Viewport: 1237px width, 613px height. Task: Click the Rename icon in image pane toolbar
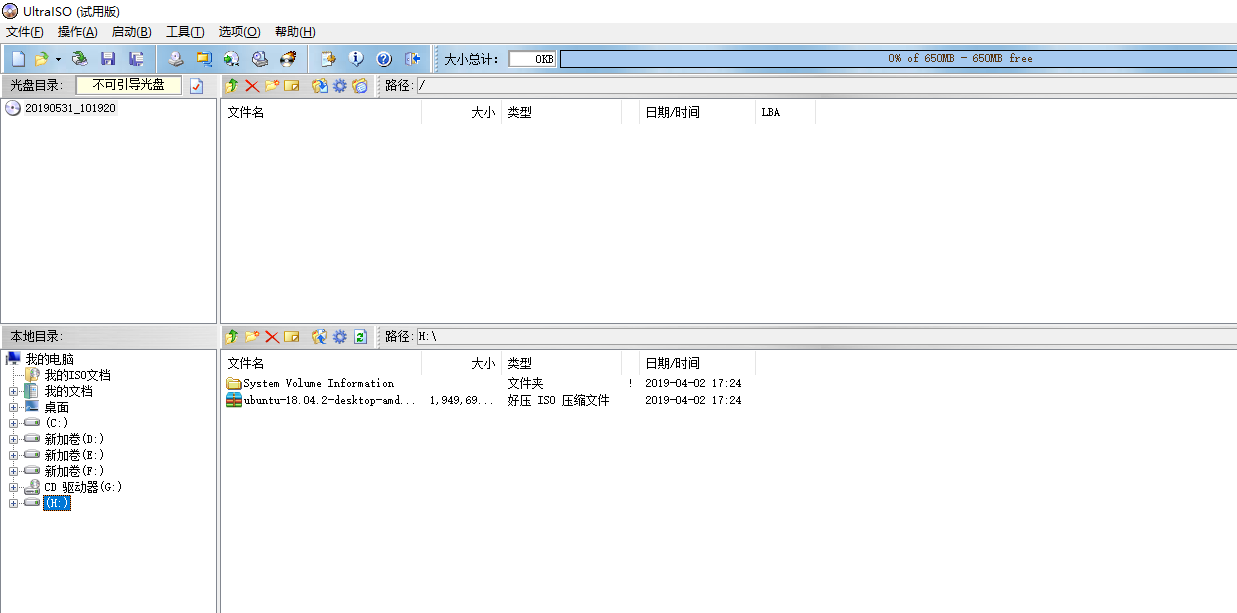(292, 86)
